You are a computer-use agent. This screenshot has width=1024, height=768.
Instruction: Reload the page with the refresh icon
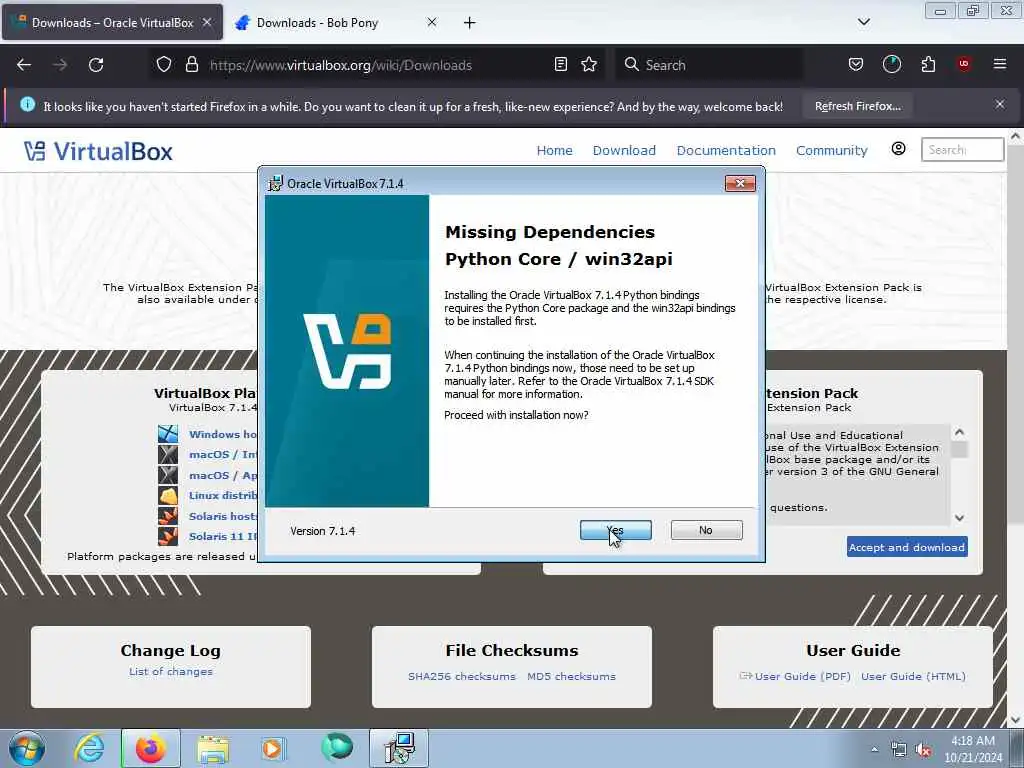coord(96,65)
